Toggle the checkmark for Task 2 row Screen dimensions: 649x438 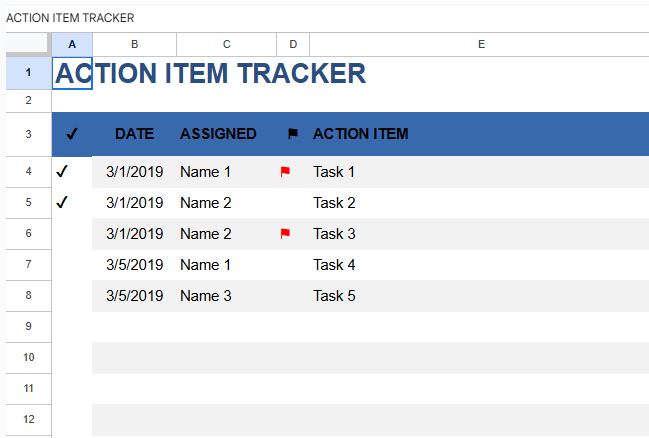coord(63,203)
